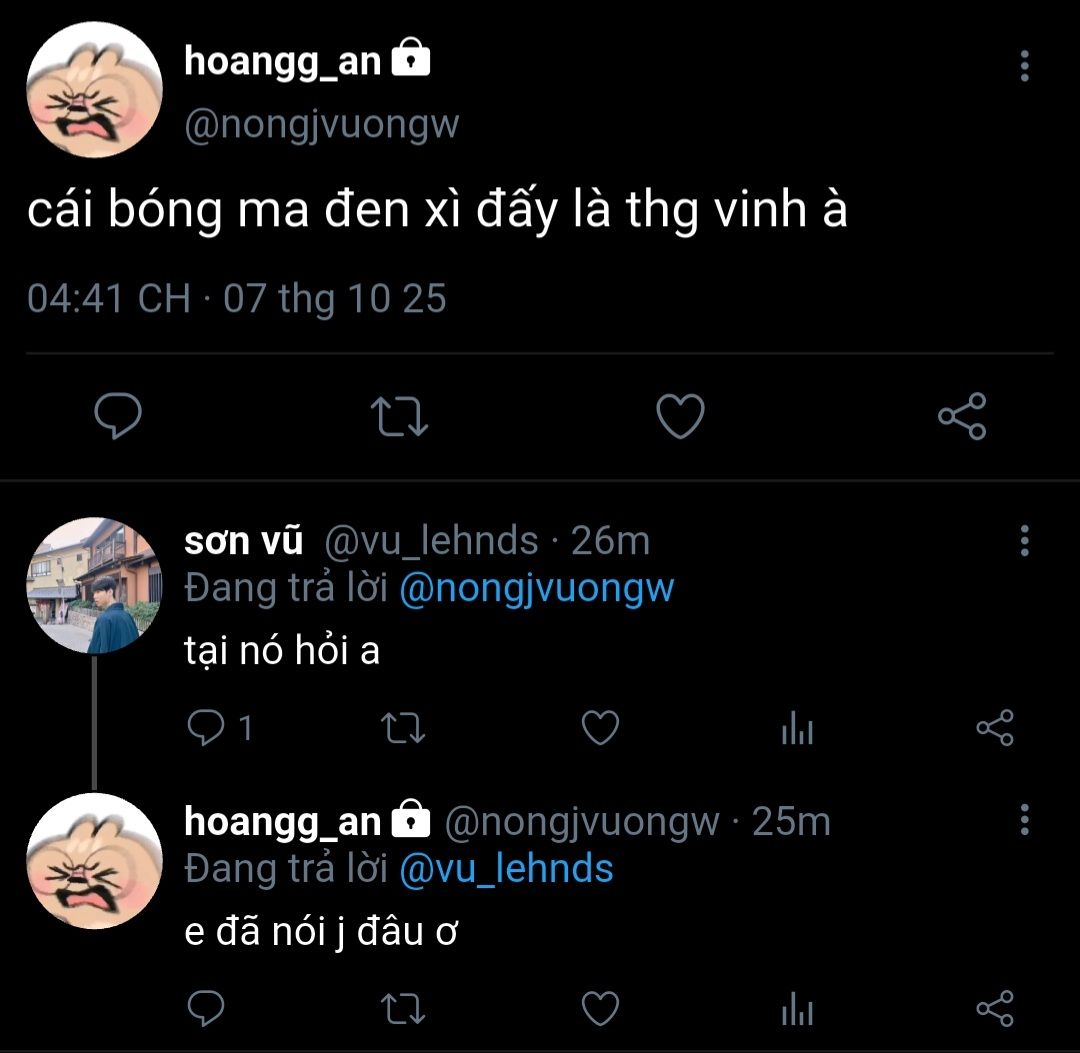Share the main tweet
This screenshot has height=1053, width=1080.
[x=962, y=415]
